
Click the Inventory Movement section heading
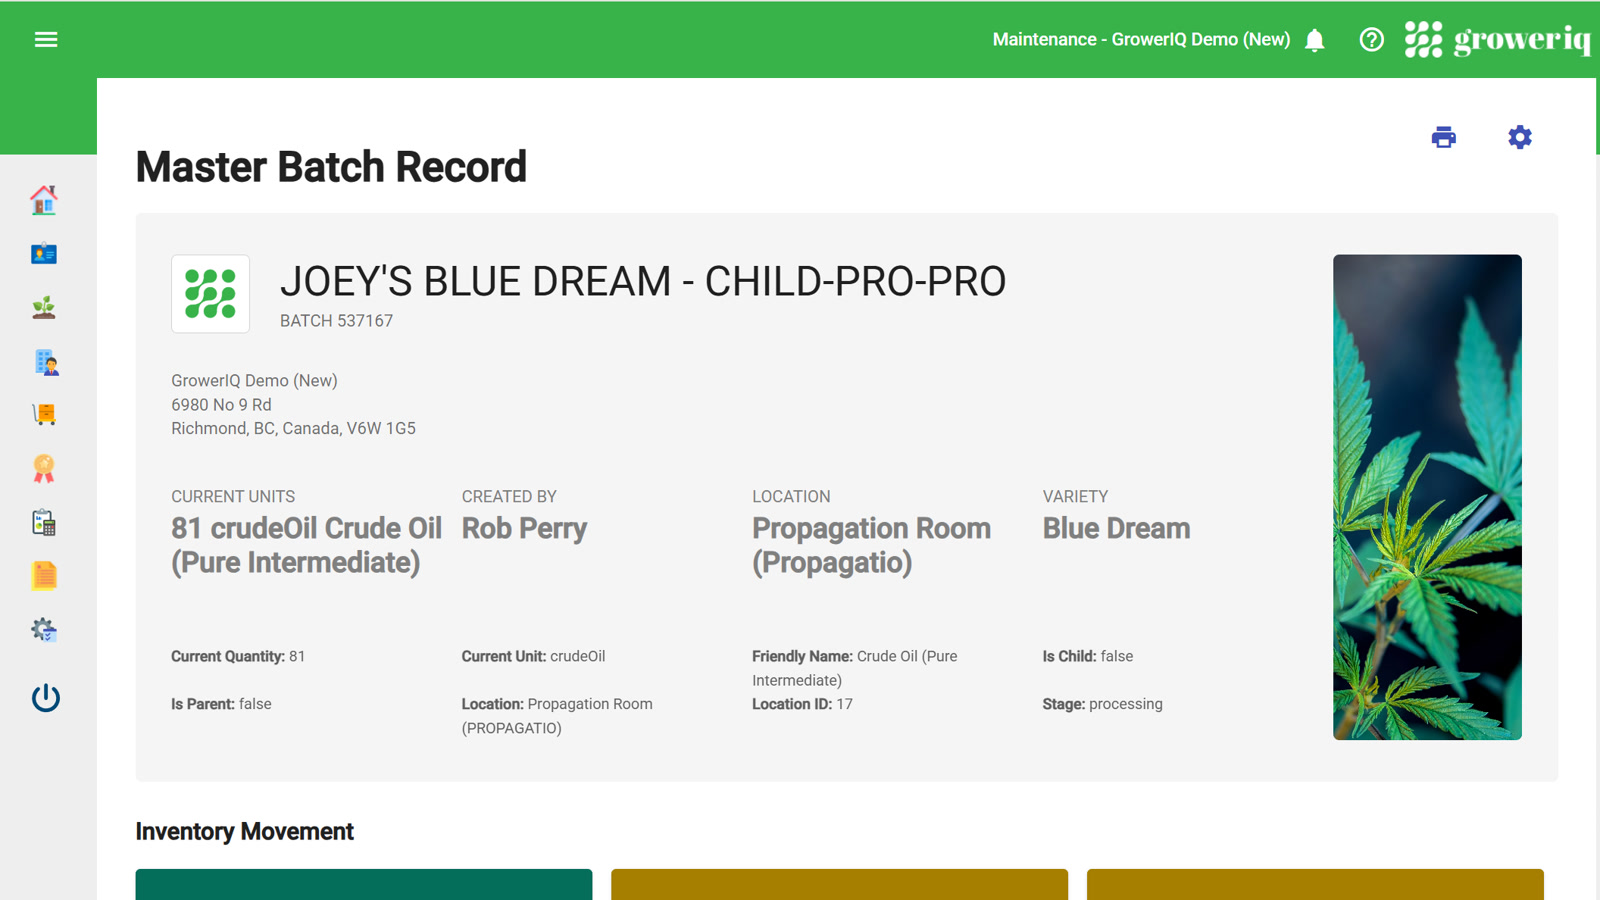[x=244, y=832]
